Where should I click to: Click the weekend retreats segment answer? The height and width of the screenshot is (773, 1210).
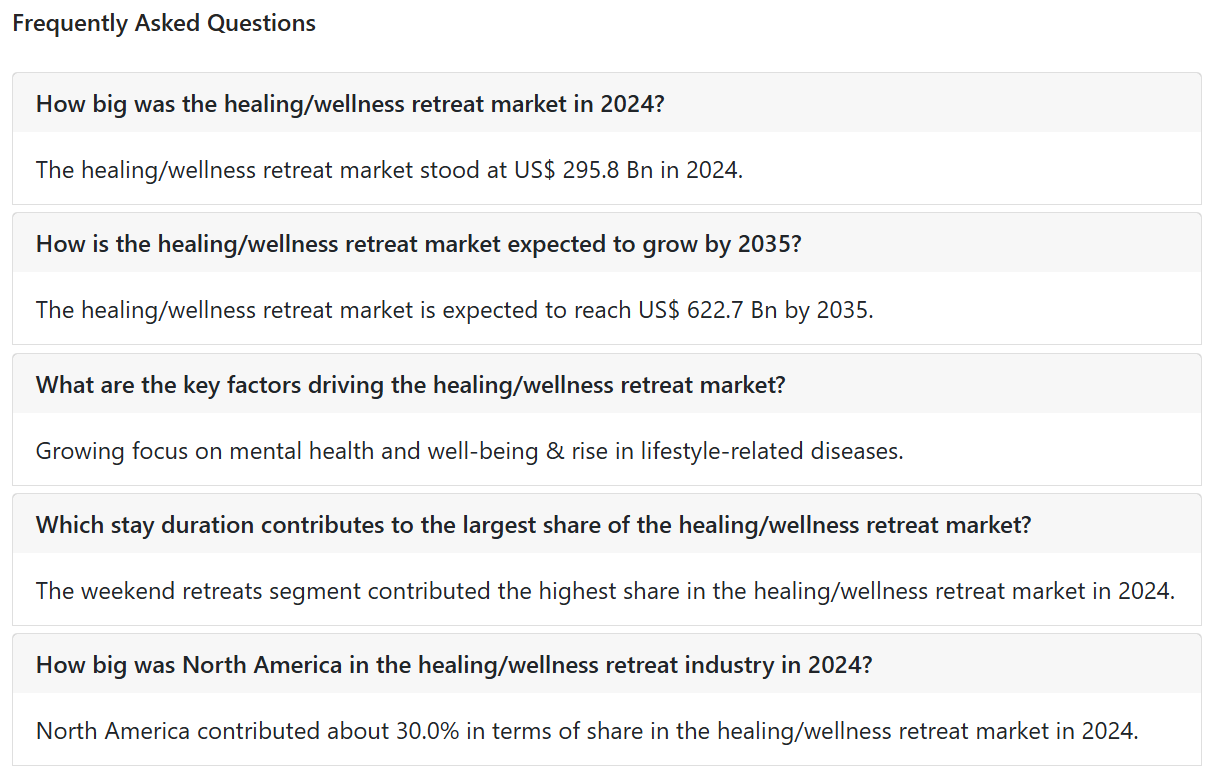tap(605, 591)
